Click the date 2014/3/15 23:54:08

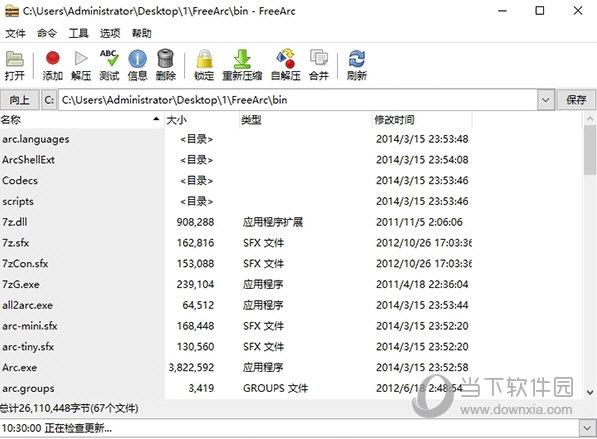pyautogui.click(x=422, y=160)
